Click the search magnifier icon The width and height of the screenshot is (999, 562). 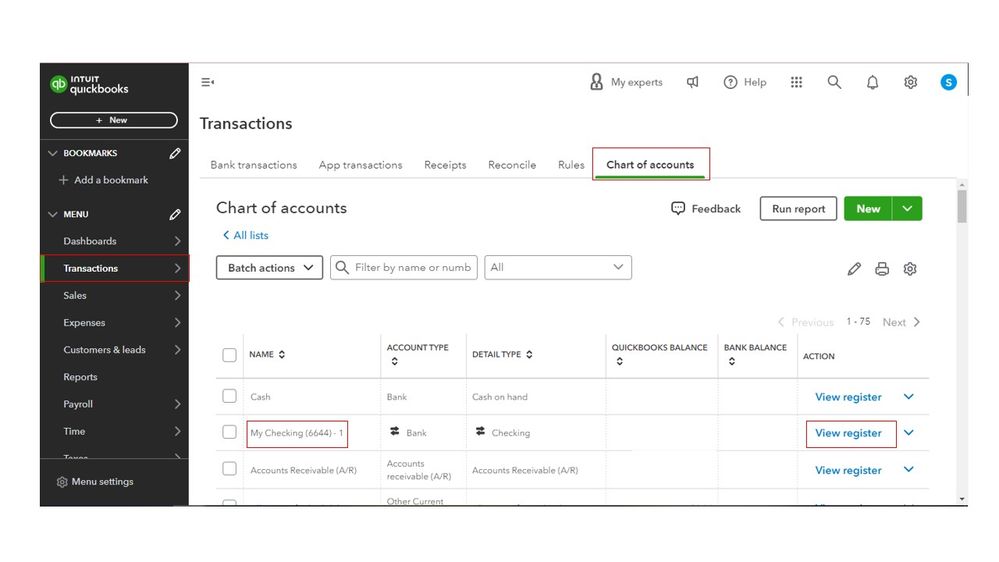[834, 82]
